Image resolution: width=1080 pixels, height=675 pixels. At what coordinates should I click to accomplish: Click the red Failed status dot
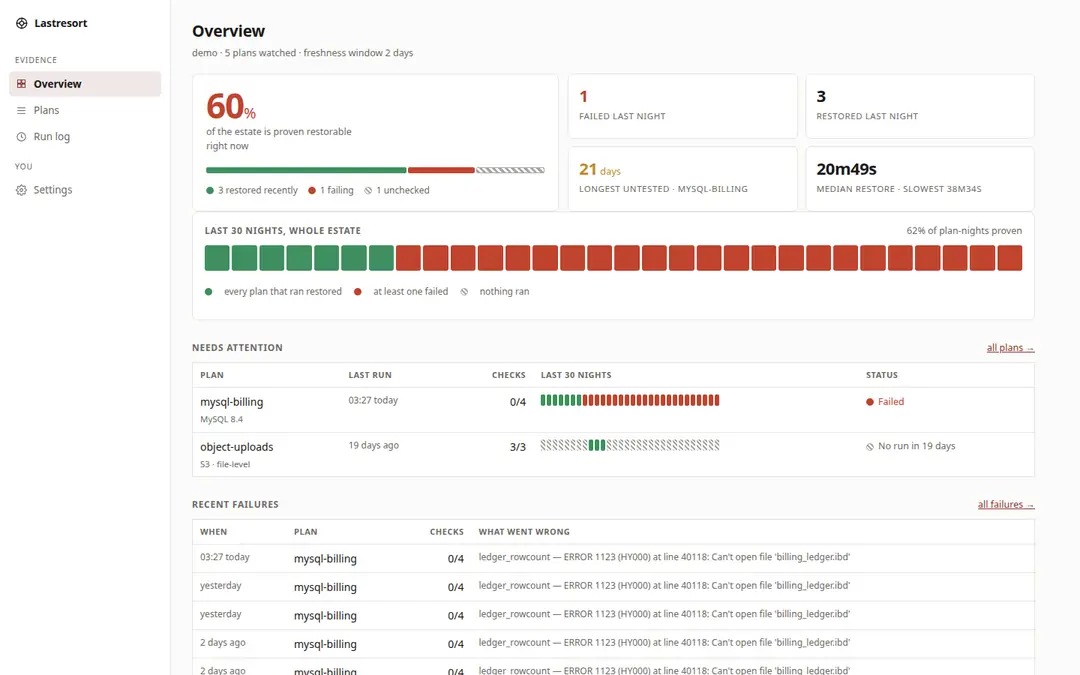pos(870,402)
